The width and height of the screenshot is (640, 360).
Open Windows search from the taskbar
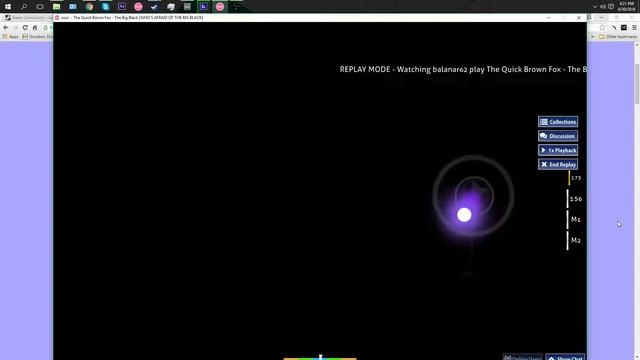pyautogui.click(x=24, y=7)
